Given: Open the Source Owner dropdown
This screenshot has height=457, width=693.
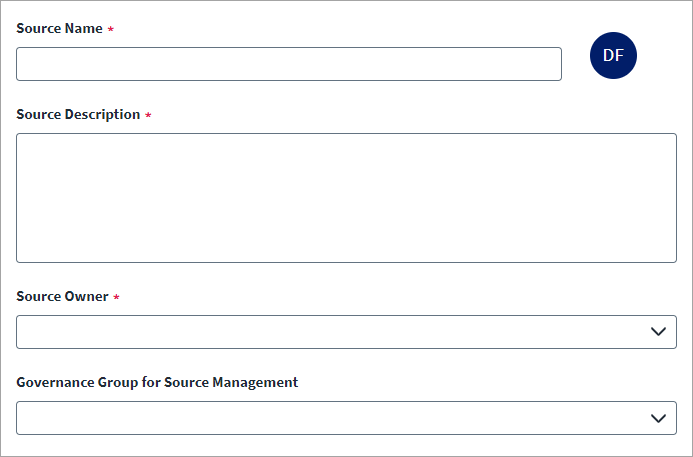Looking at the screenshot, I should click(x=346, y=332).
